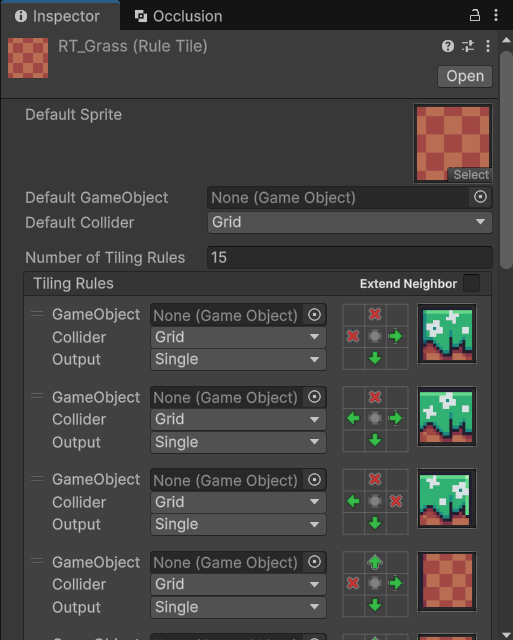Toggle third rule's right neighbor red X
Viewport: 513px width, 640px height.
click(396, 501)
